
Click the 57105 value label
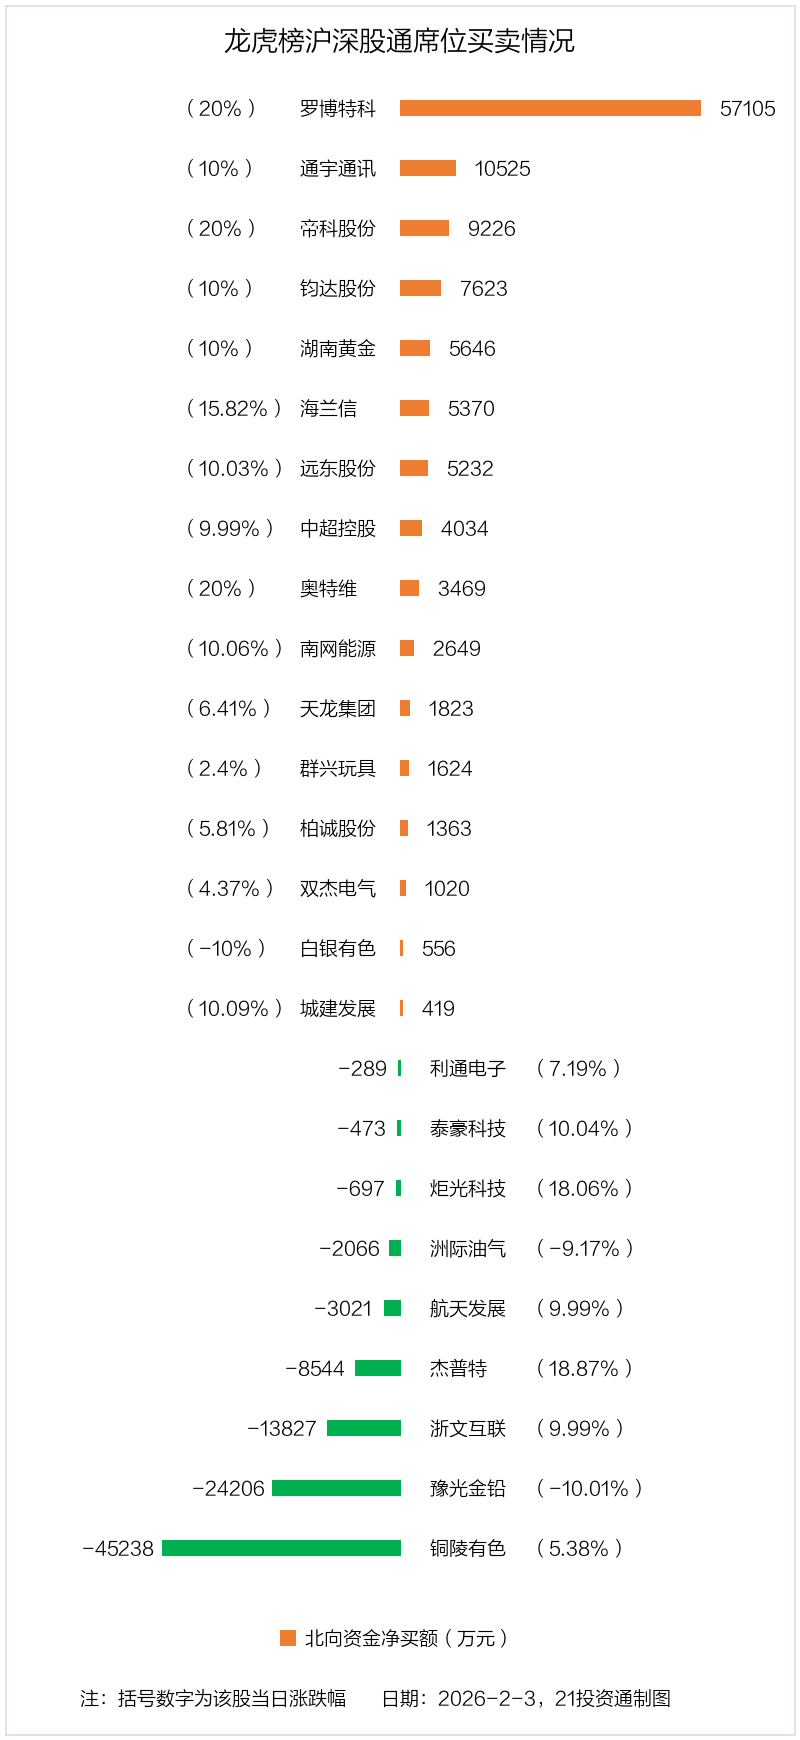(747, 108)
